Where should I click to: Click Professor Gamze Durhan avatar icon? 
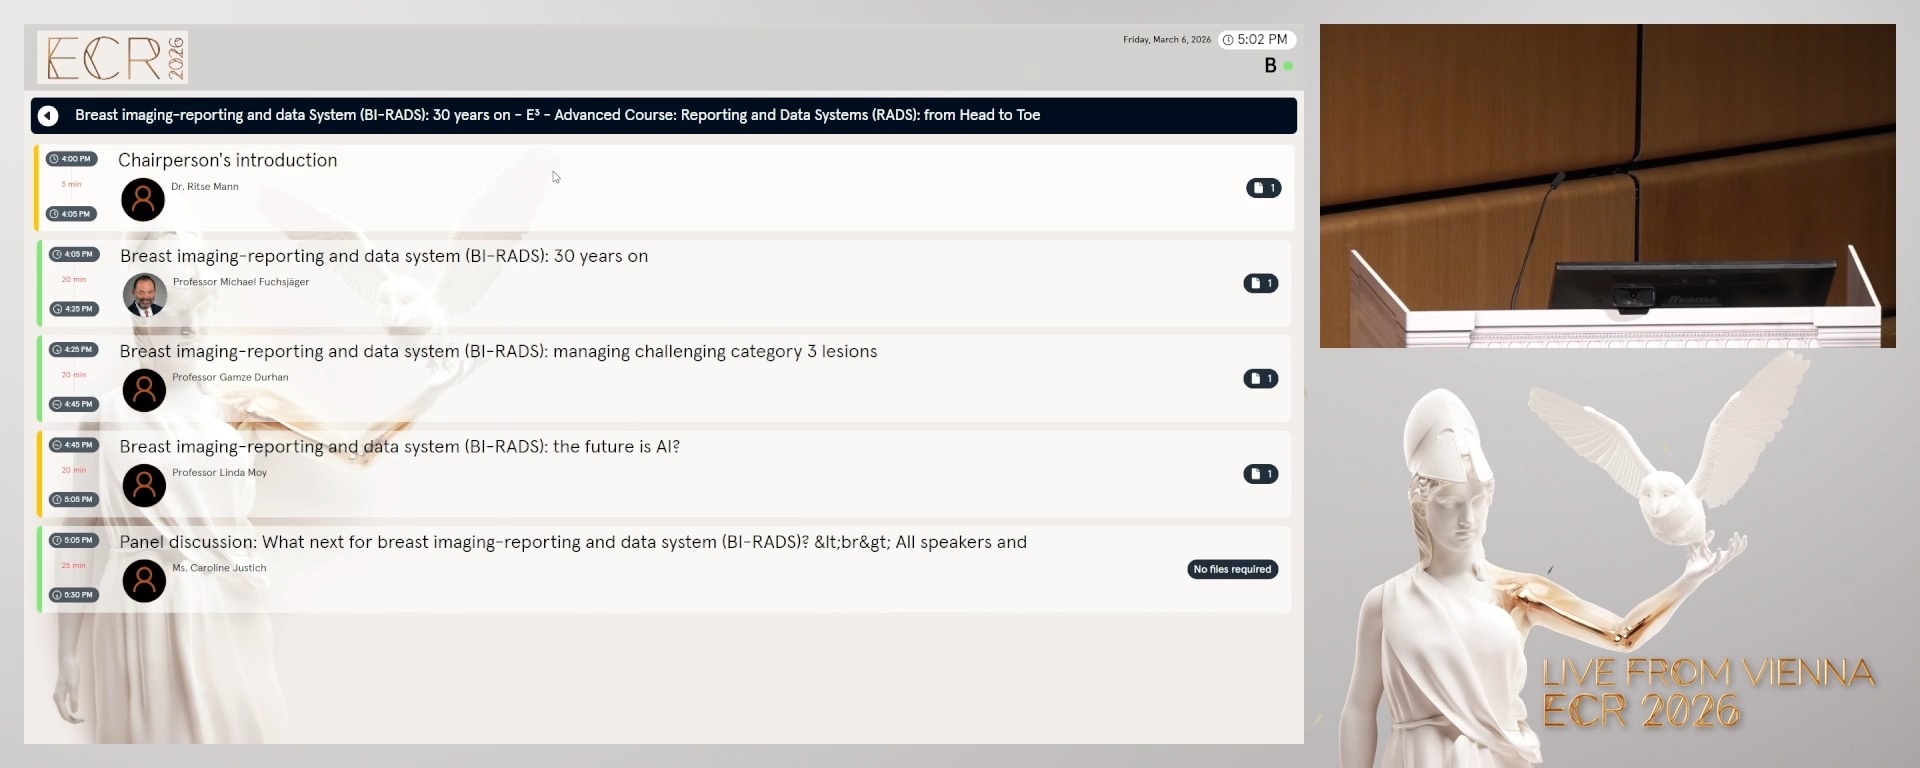coord(144,390)
